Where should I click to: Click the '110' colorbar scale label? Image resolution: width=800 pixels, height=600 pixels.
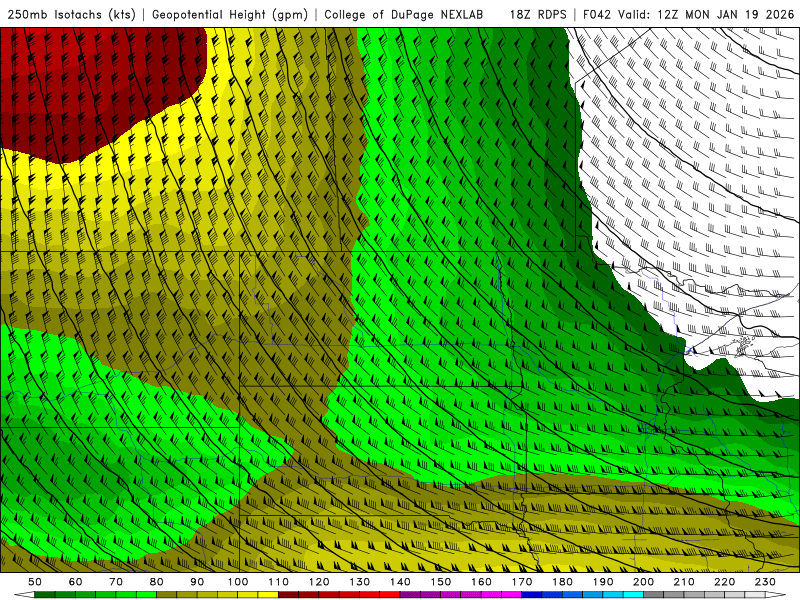(279, 582)
